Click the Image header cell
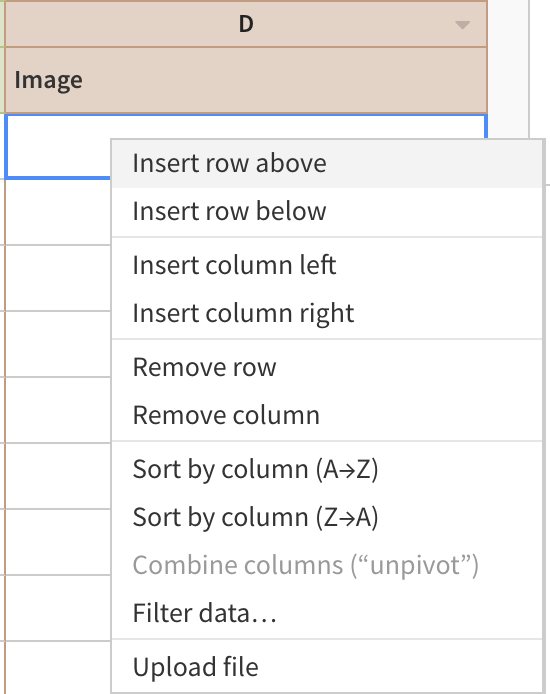Viewport: 550px width, 694px height. pyautogui.click(x=246, y=80)
